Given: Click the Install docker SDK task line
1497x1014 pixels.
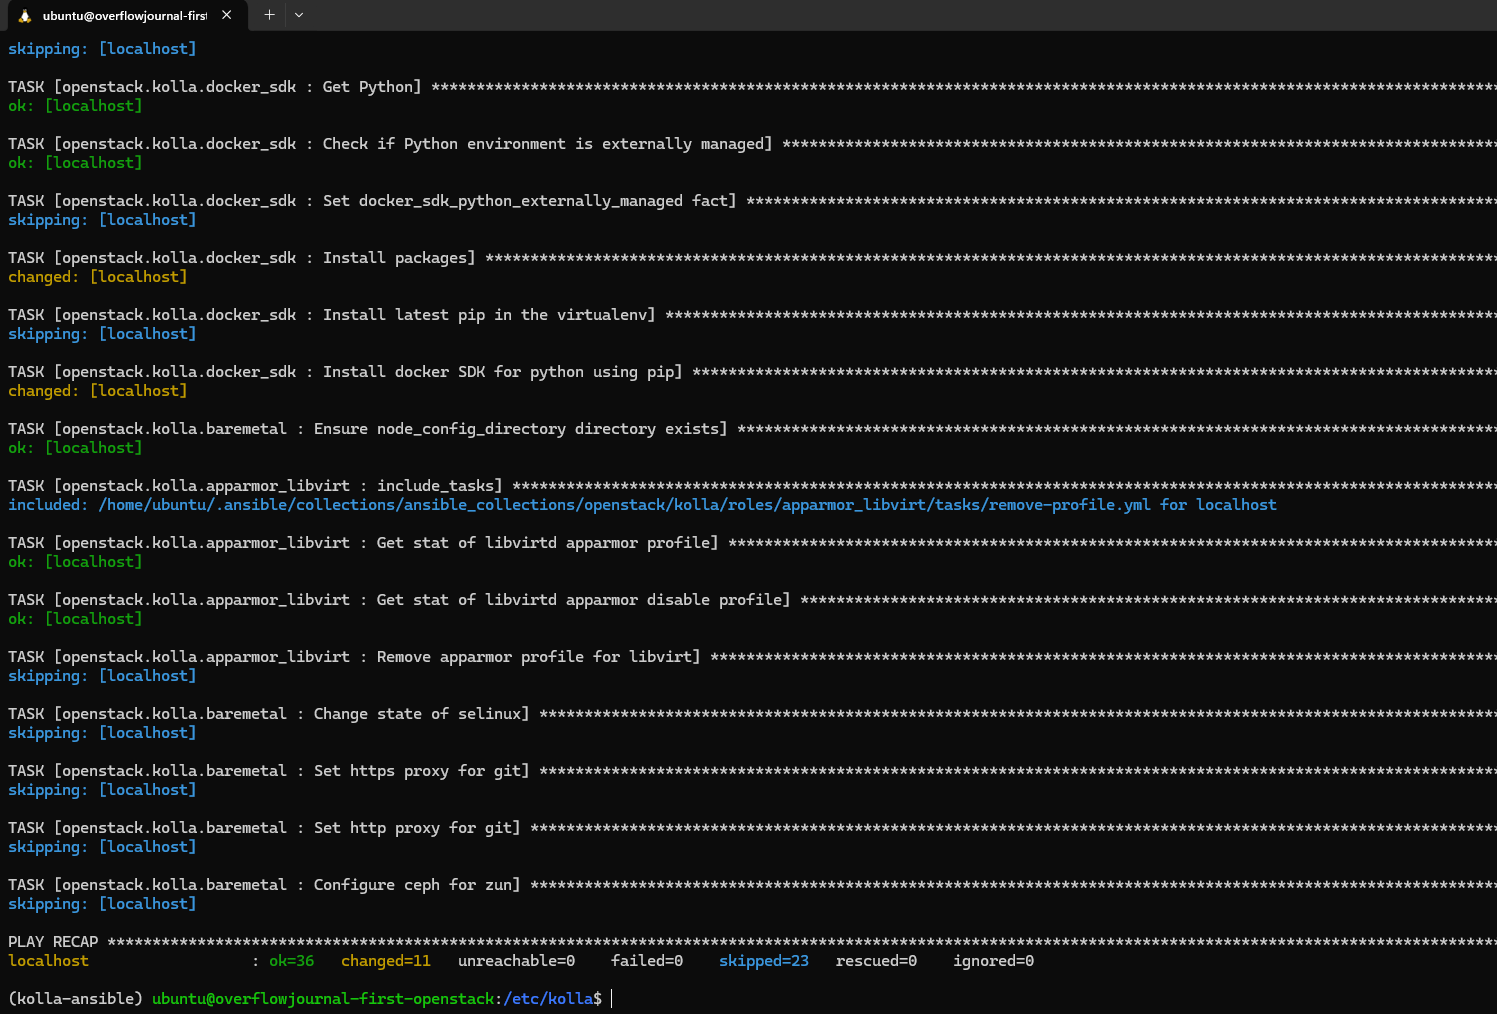Looking at the screenshot, I should tap(752, 372).
